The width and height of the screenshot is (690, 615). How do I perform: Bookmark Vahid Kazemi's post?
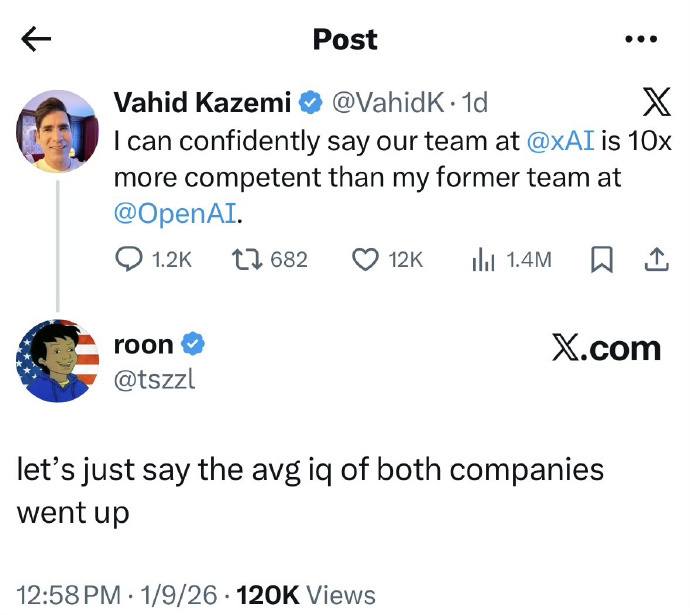(x=601, y=260)
